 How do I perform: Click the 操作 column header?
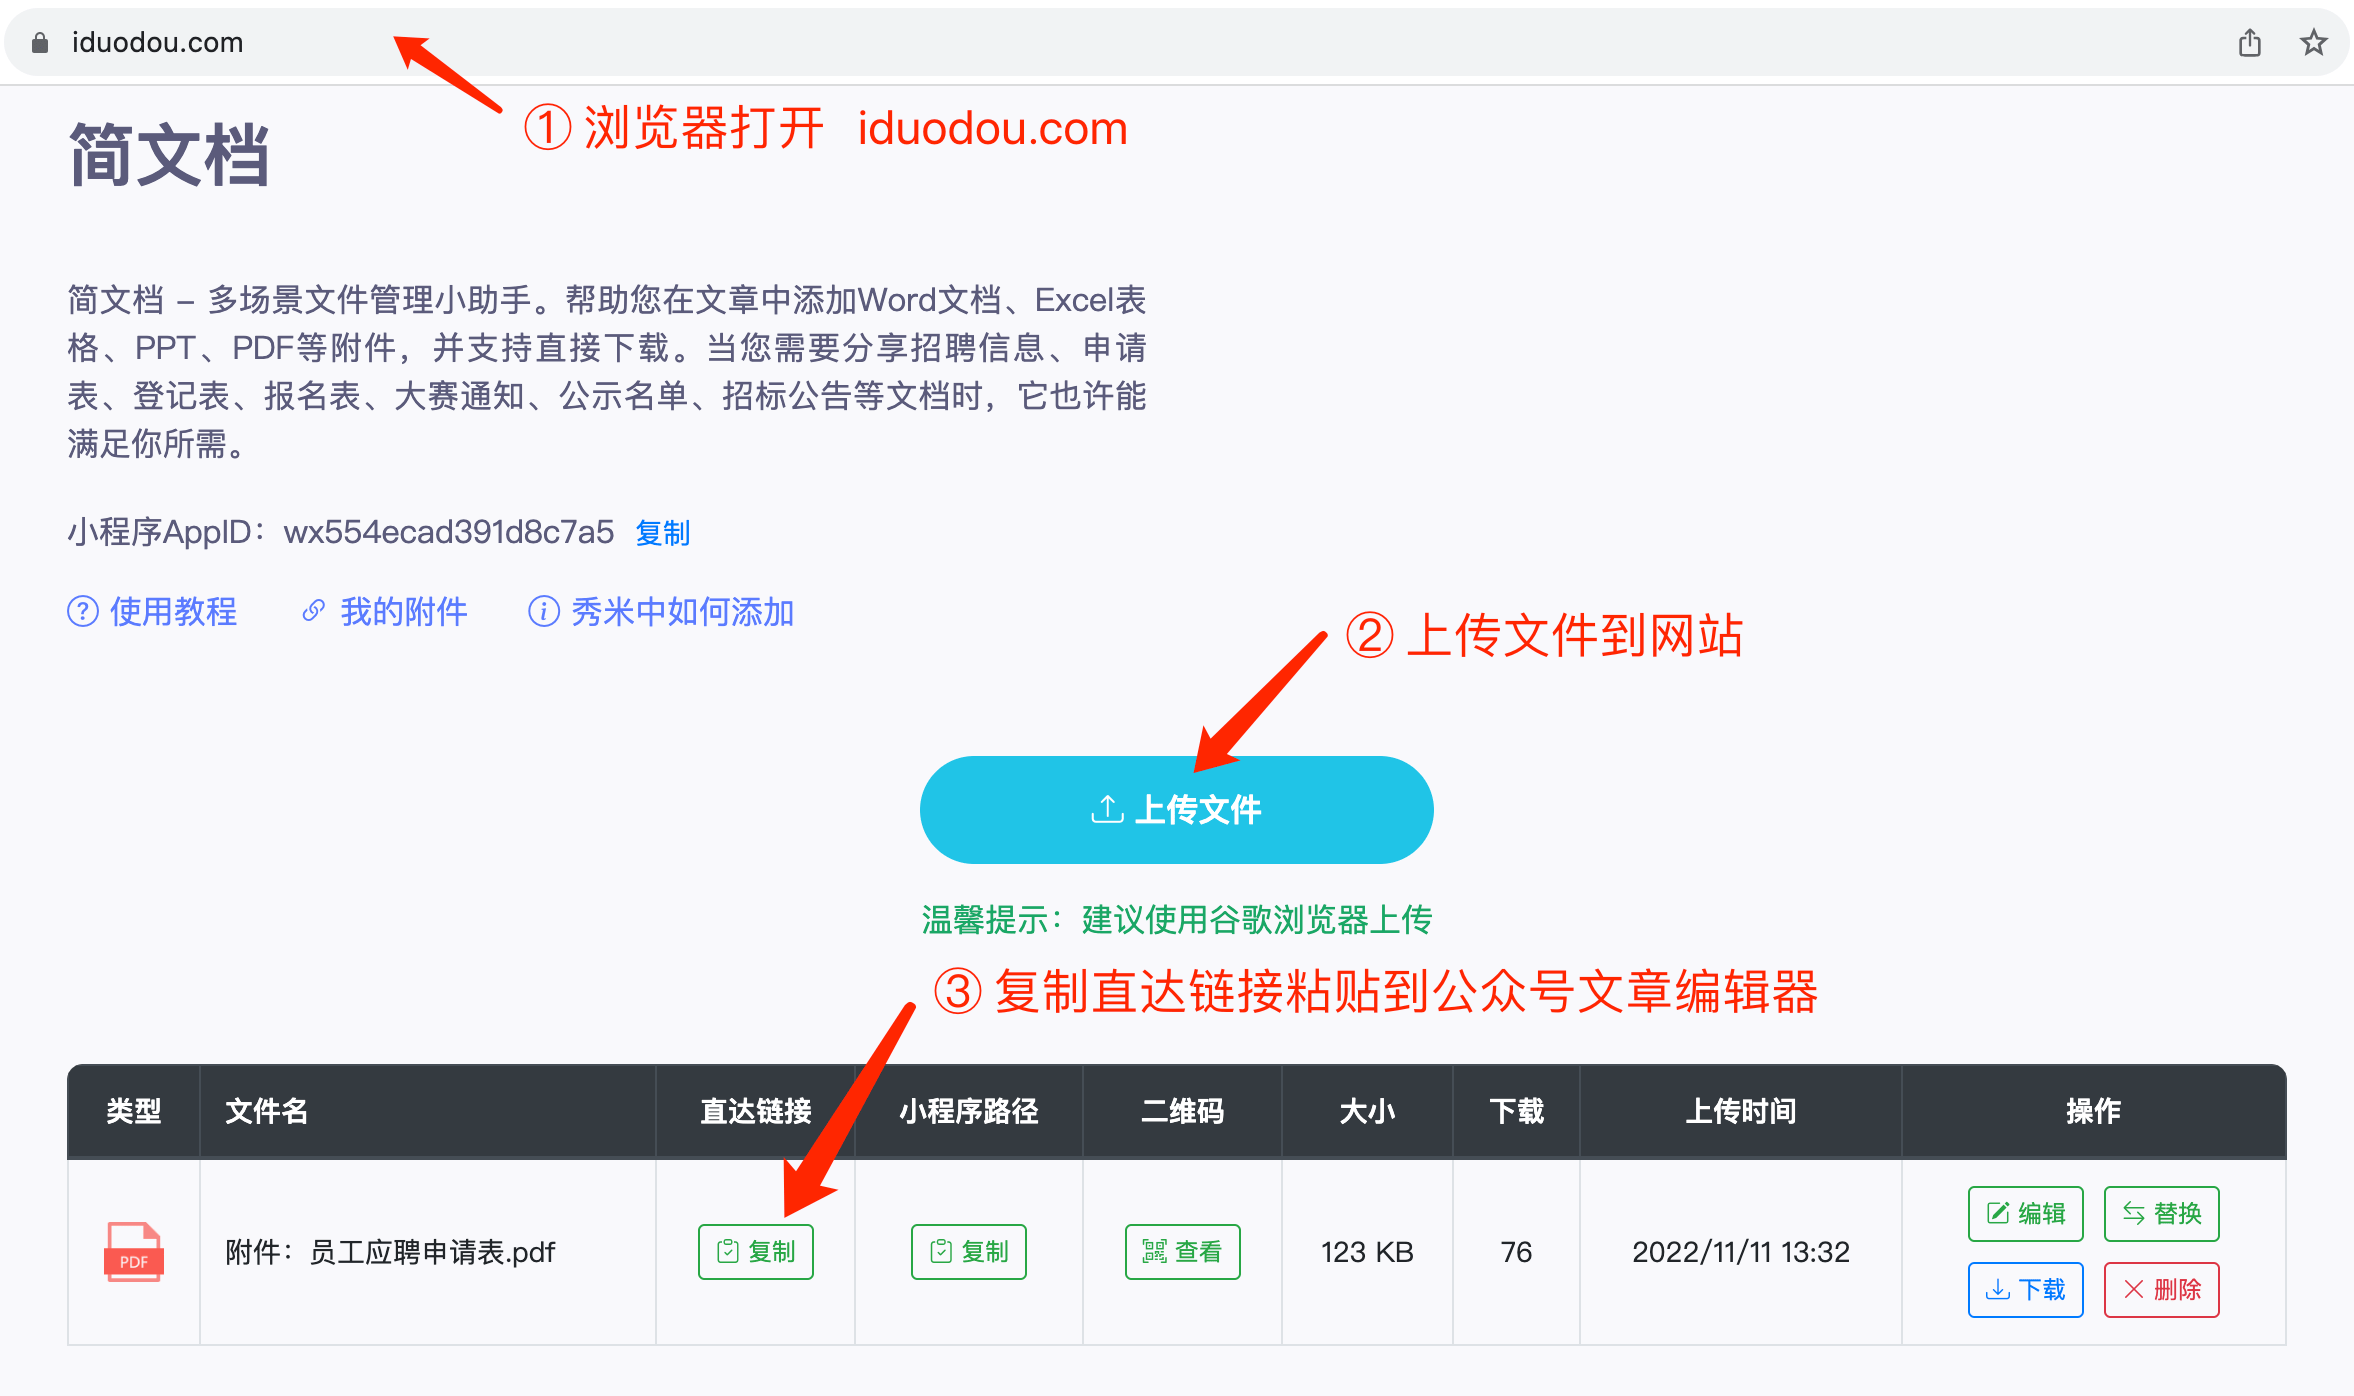(2094, 1111)
